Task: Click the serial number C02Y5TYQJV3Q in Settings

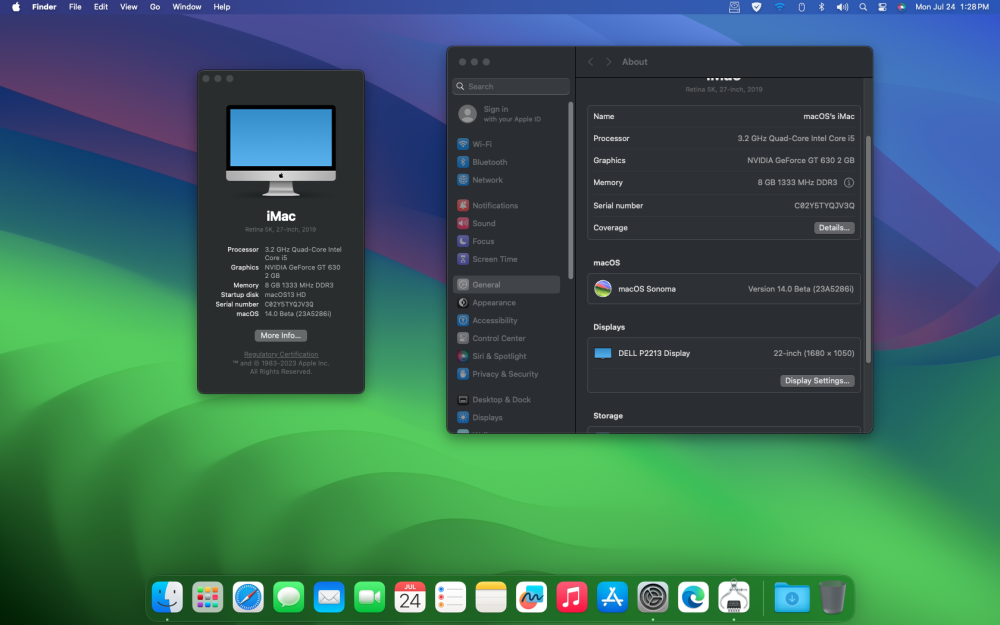Action: click(x=824, y=205)
